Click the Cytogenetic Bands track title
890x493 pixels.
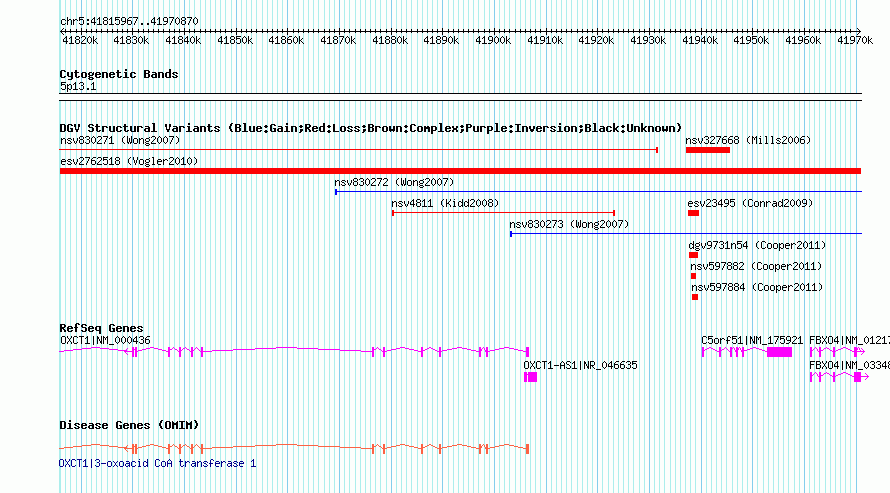pyautogui.click(x=119, y=74)
